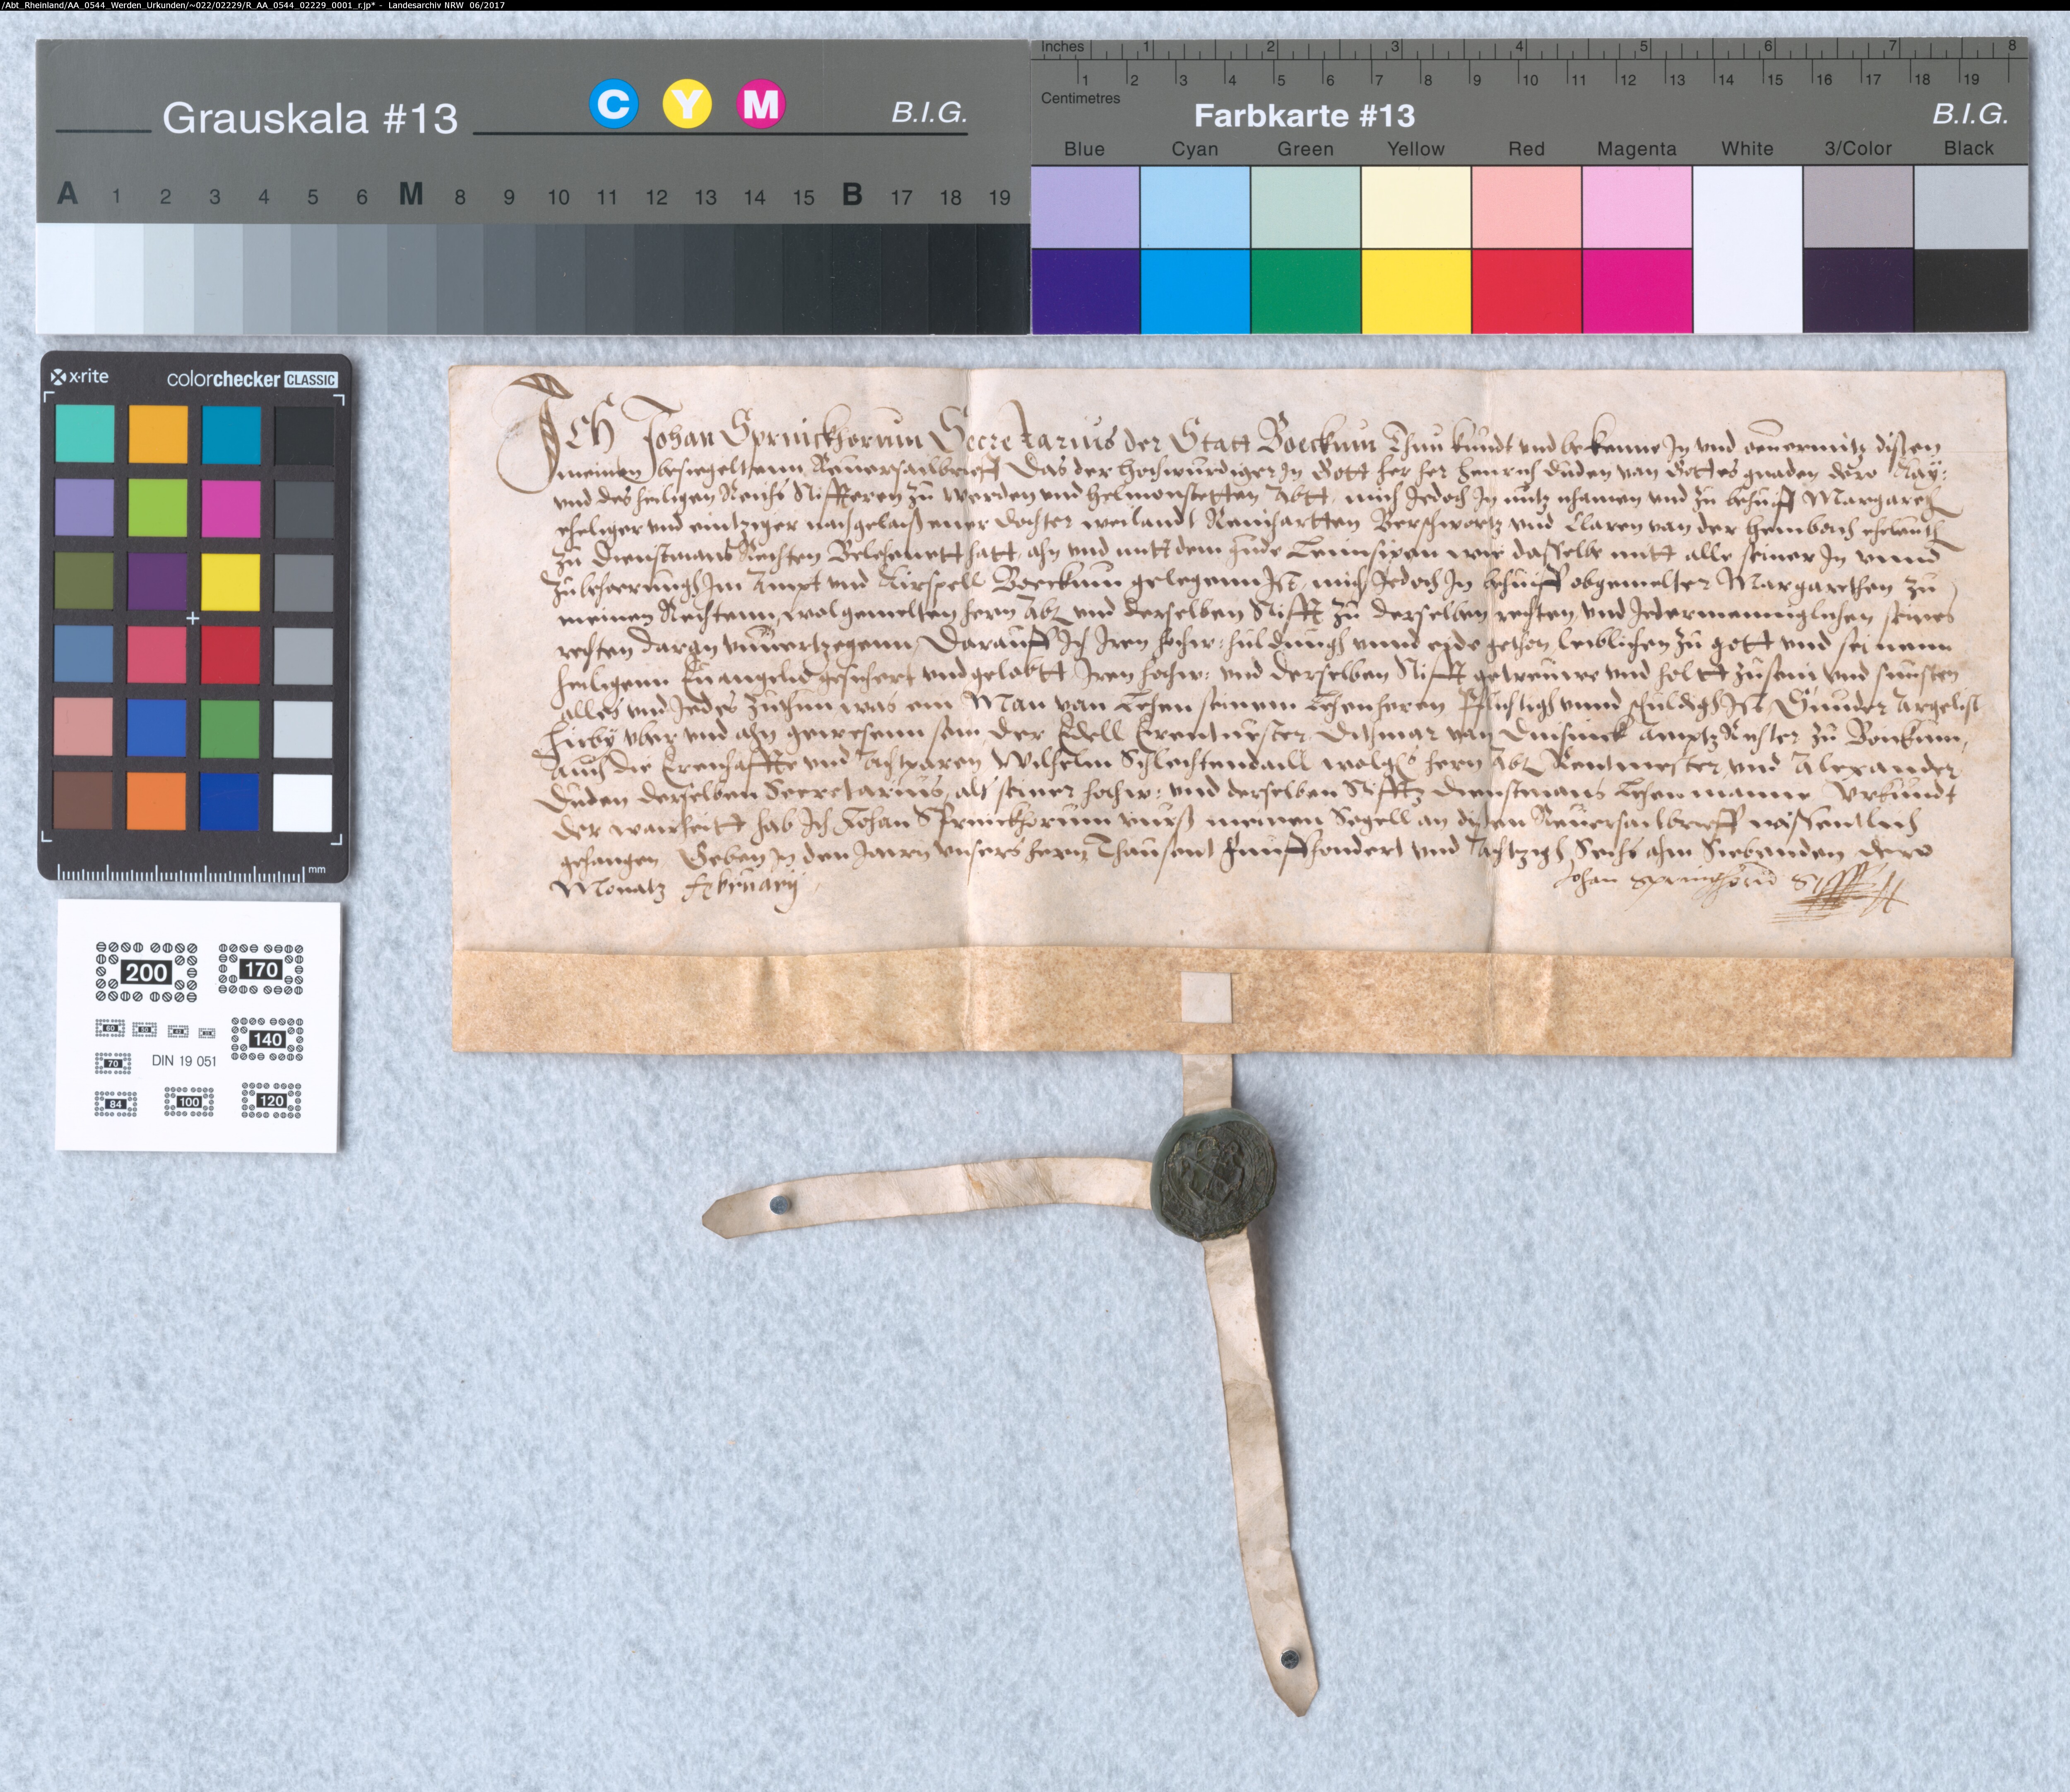
Task: Click the orange patch on colorchecker top row
Action: [158, 434]
